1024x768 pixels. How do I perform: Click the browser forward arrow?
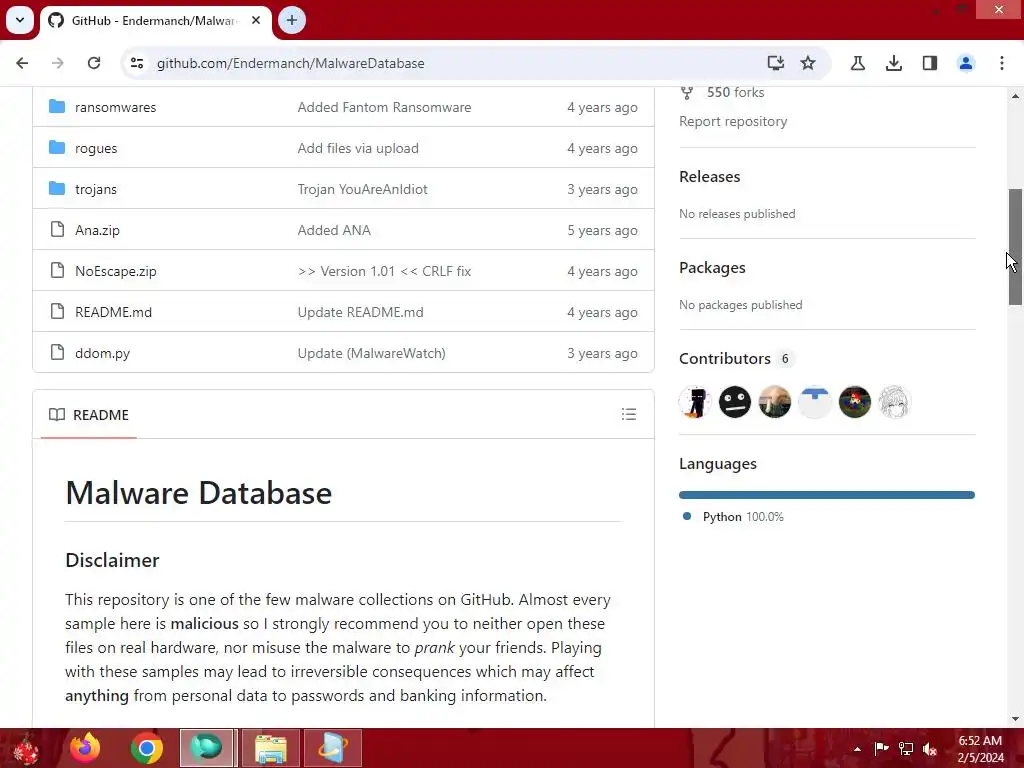pos(57,63)
